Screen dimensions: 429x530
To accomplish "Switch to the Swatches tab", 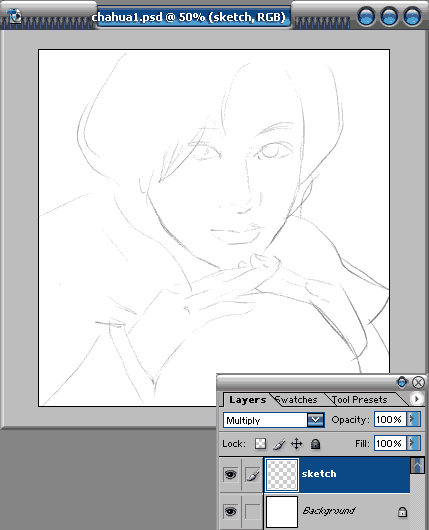I will tap(296, 400).
